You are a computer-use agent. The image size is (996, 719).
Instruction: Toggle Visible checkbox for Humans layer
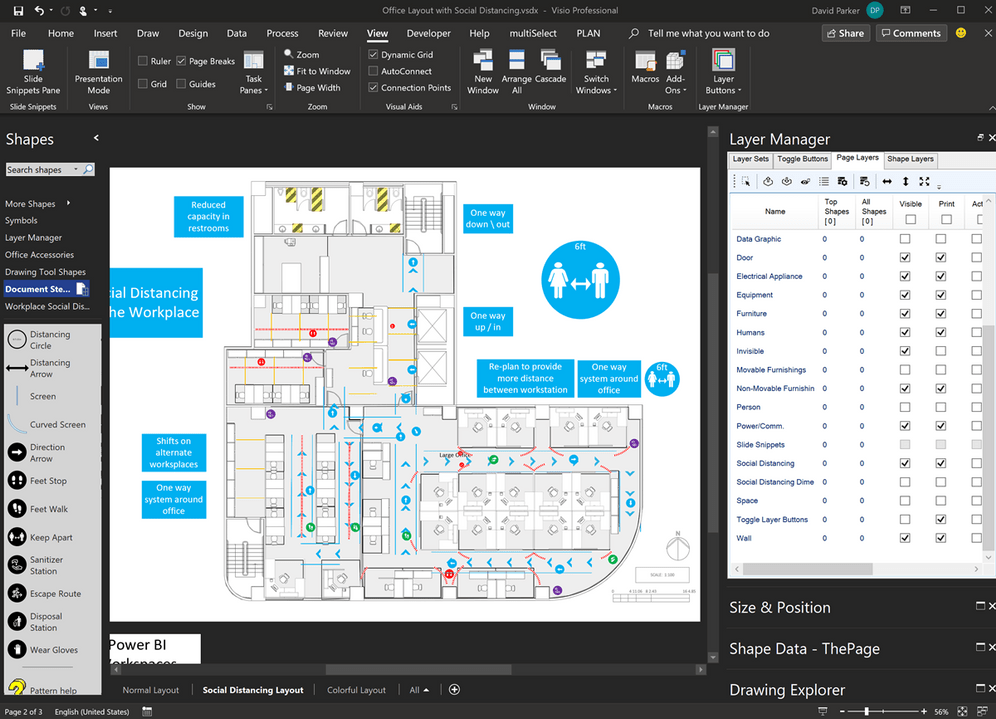point(905,332)
